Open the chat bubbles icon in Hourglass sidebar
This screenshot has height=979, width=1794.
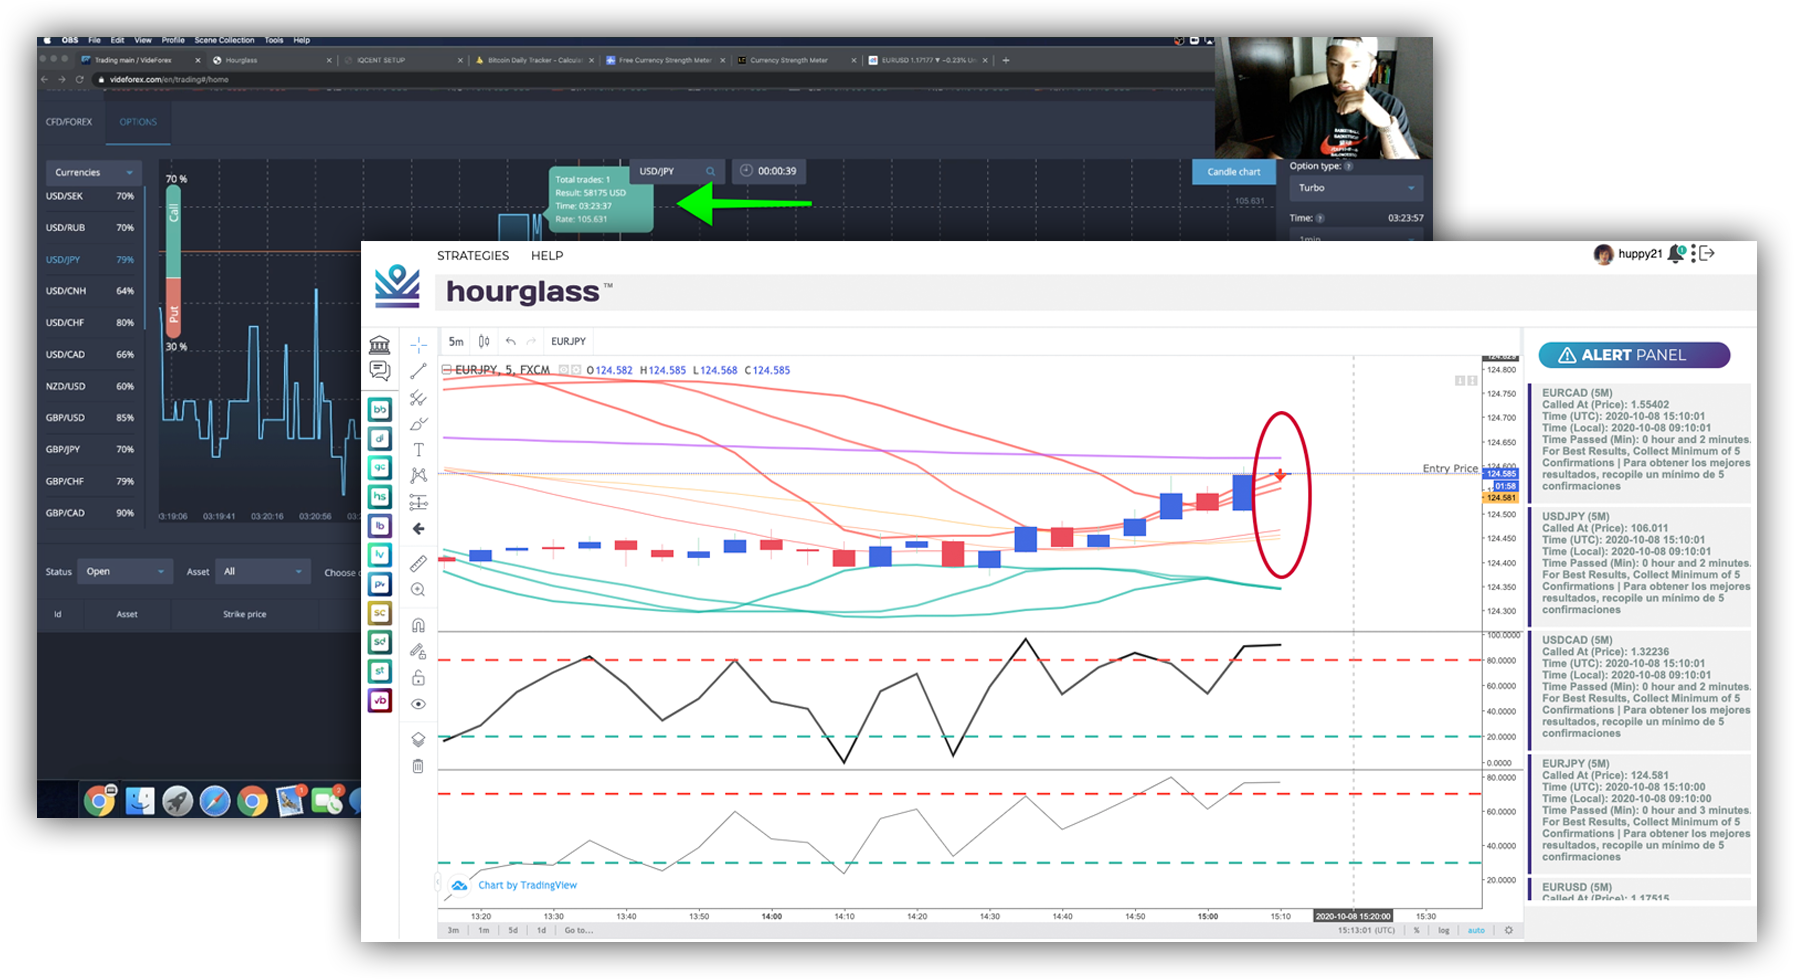point(380,371)
